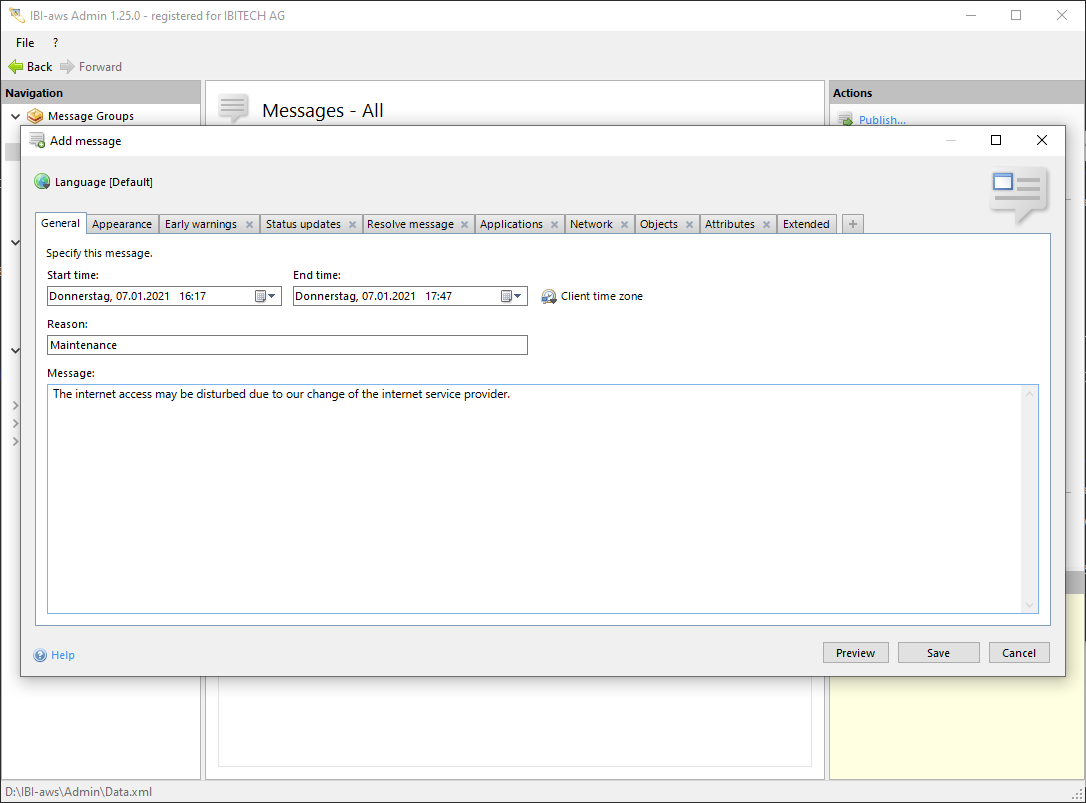Open the End time calendar dropdown
This screenshot has width=1086, height=803.
(x=511, y=296)
